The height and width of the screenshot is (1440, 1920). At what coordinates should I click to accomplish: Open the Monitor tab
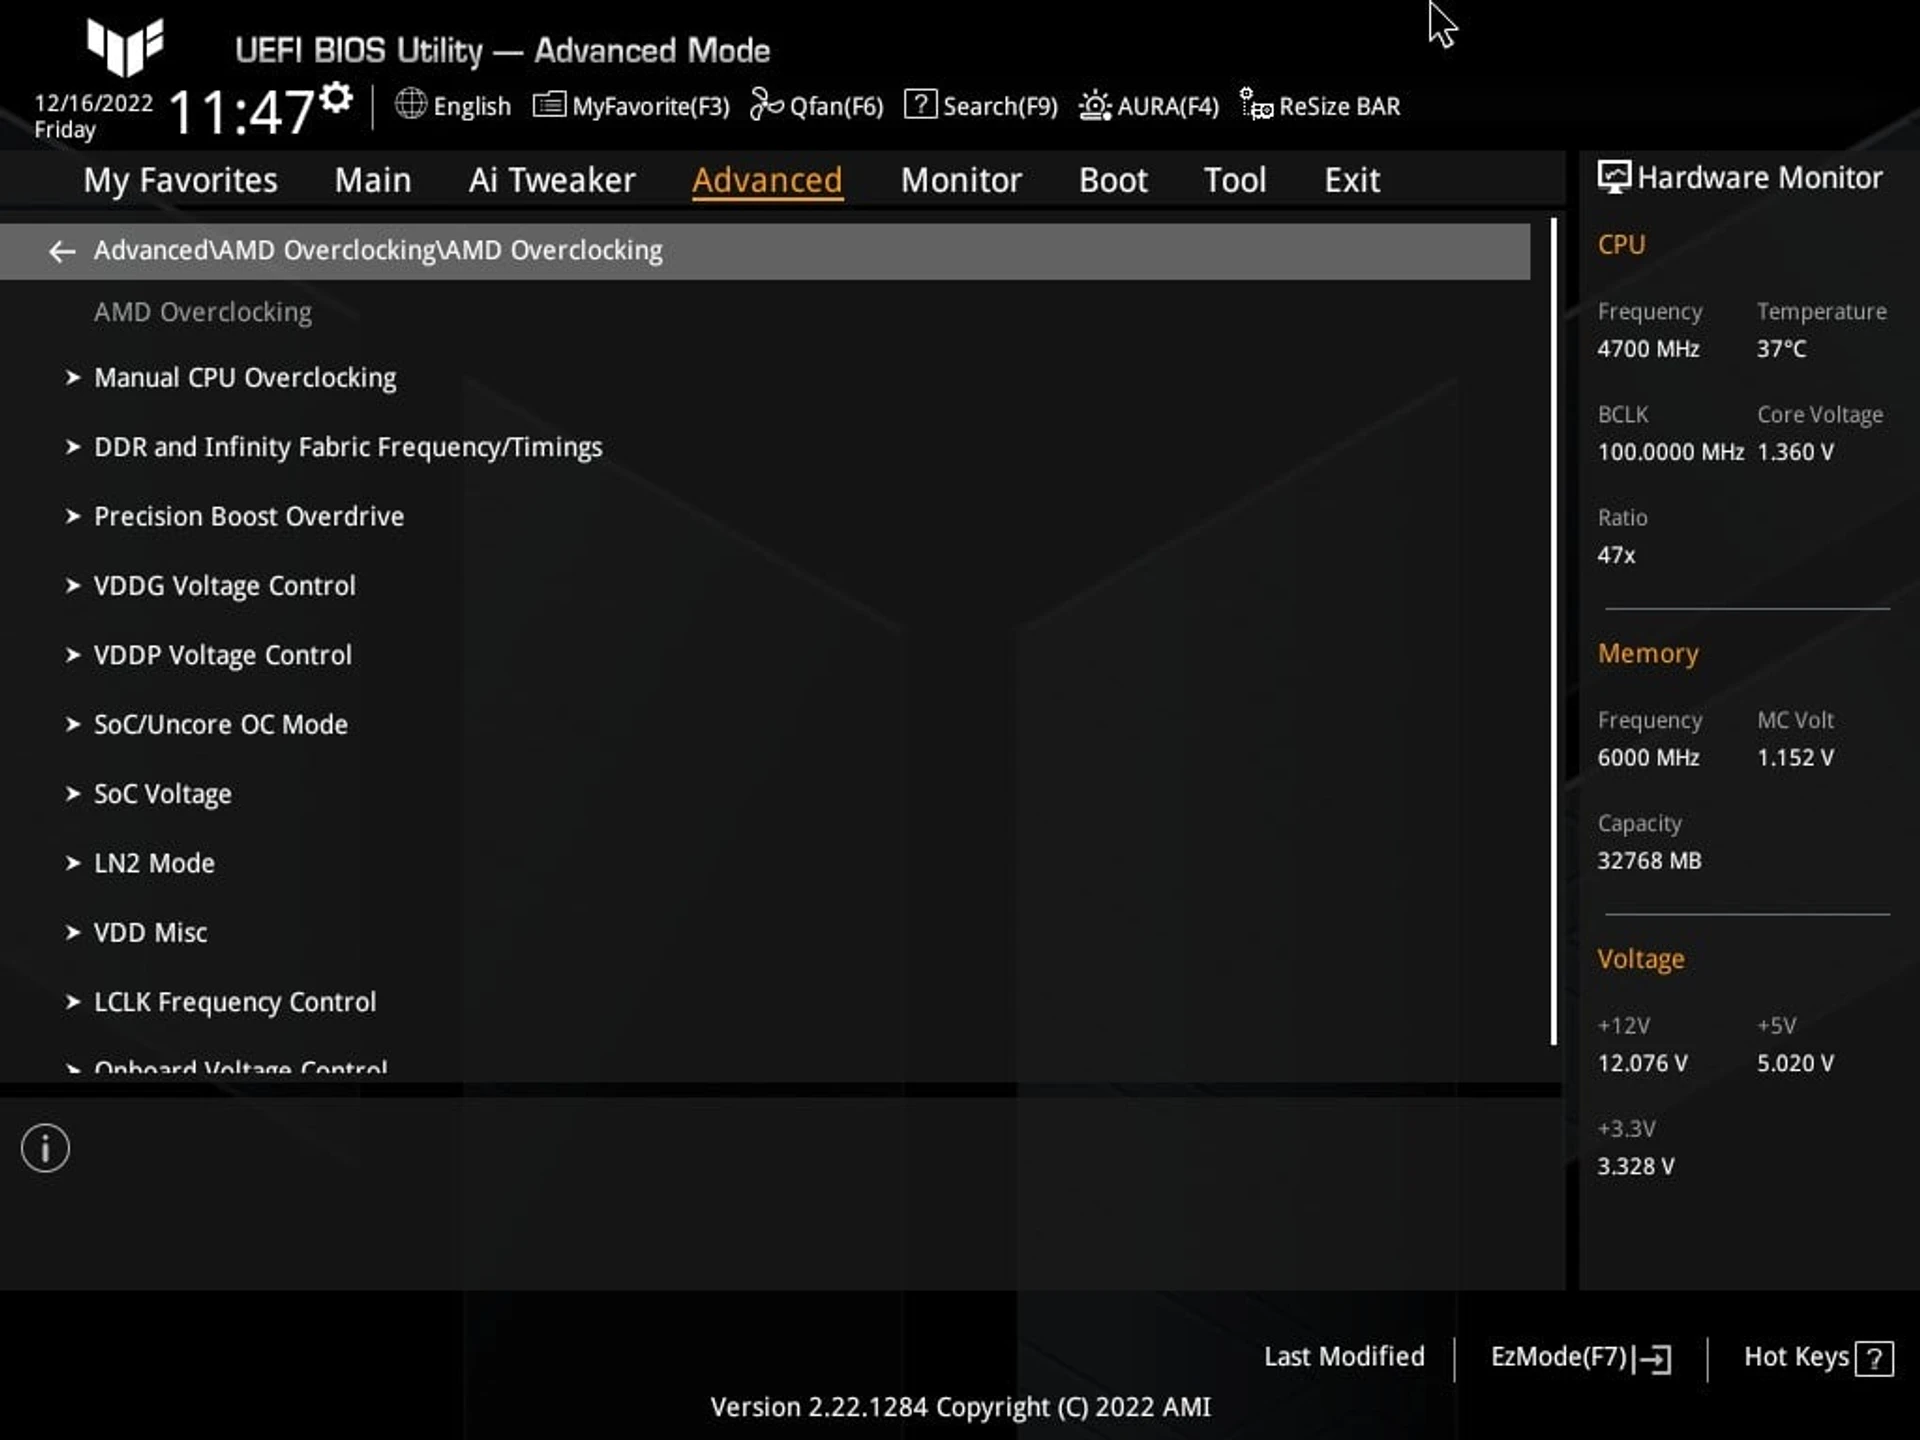coord(961,180)
